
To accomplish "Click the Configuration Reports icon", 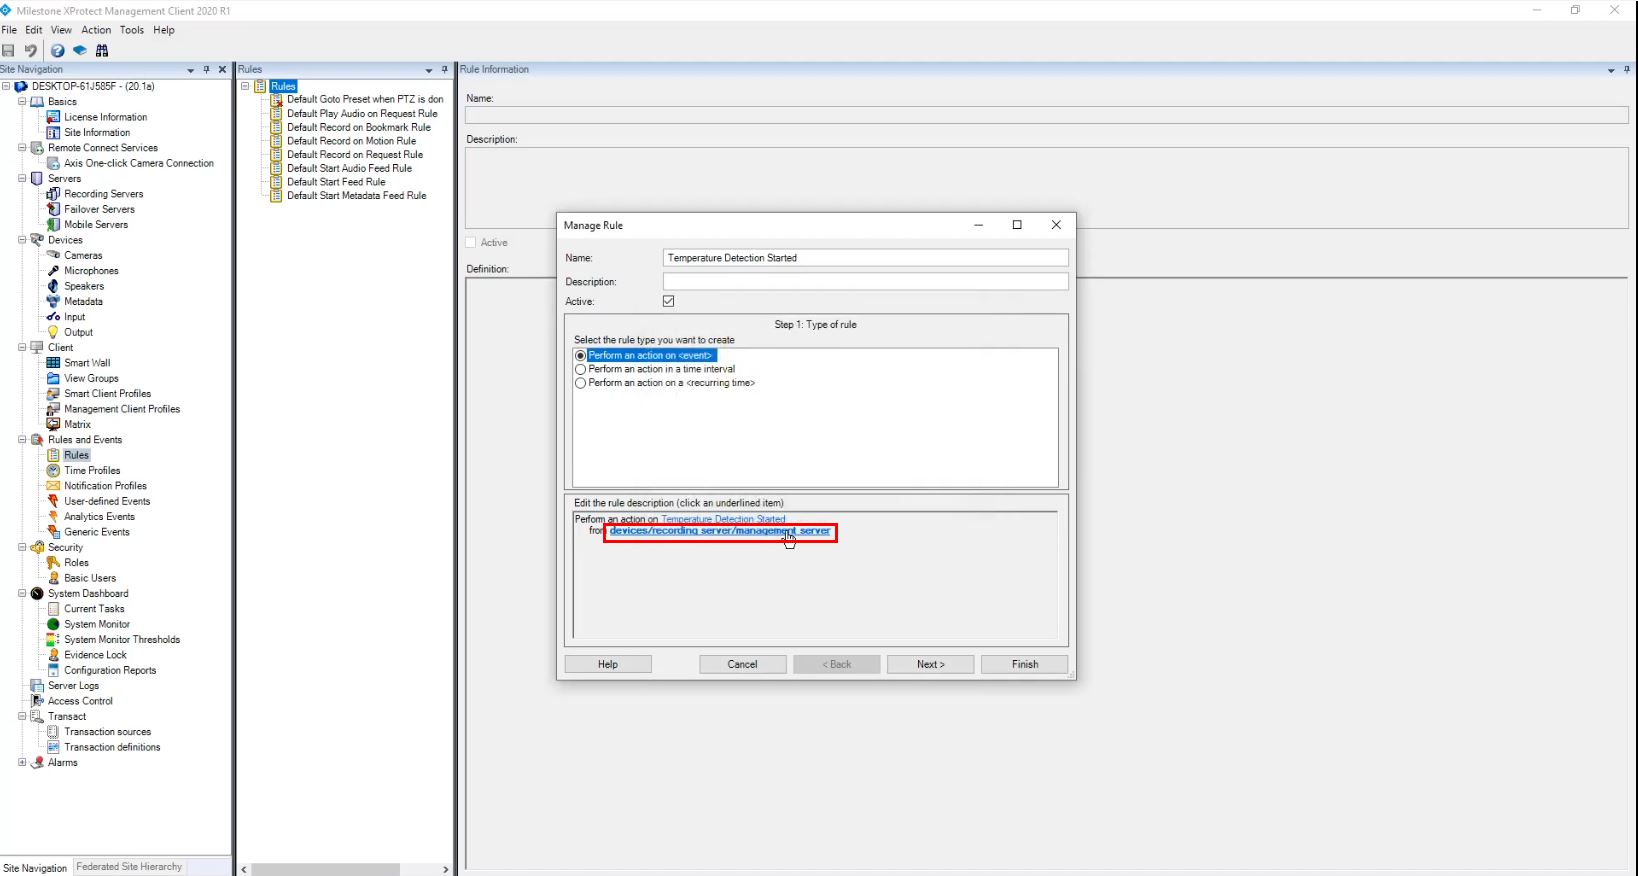I will point(54,670).
